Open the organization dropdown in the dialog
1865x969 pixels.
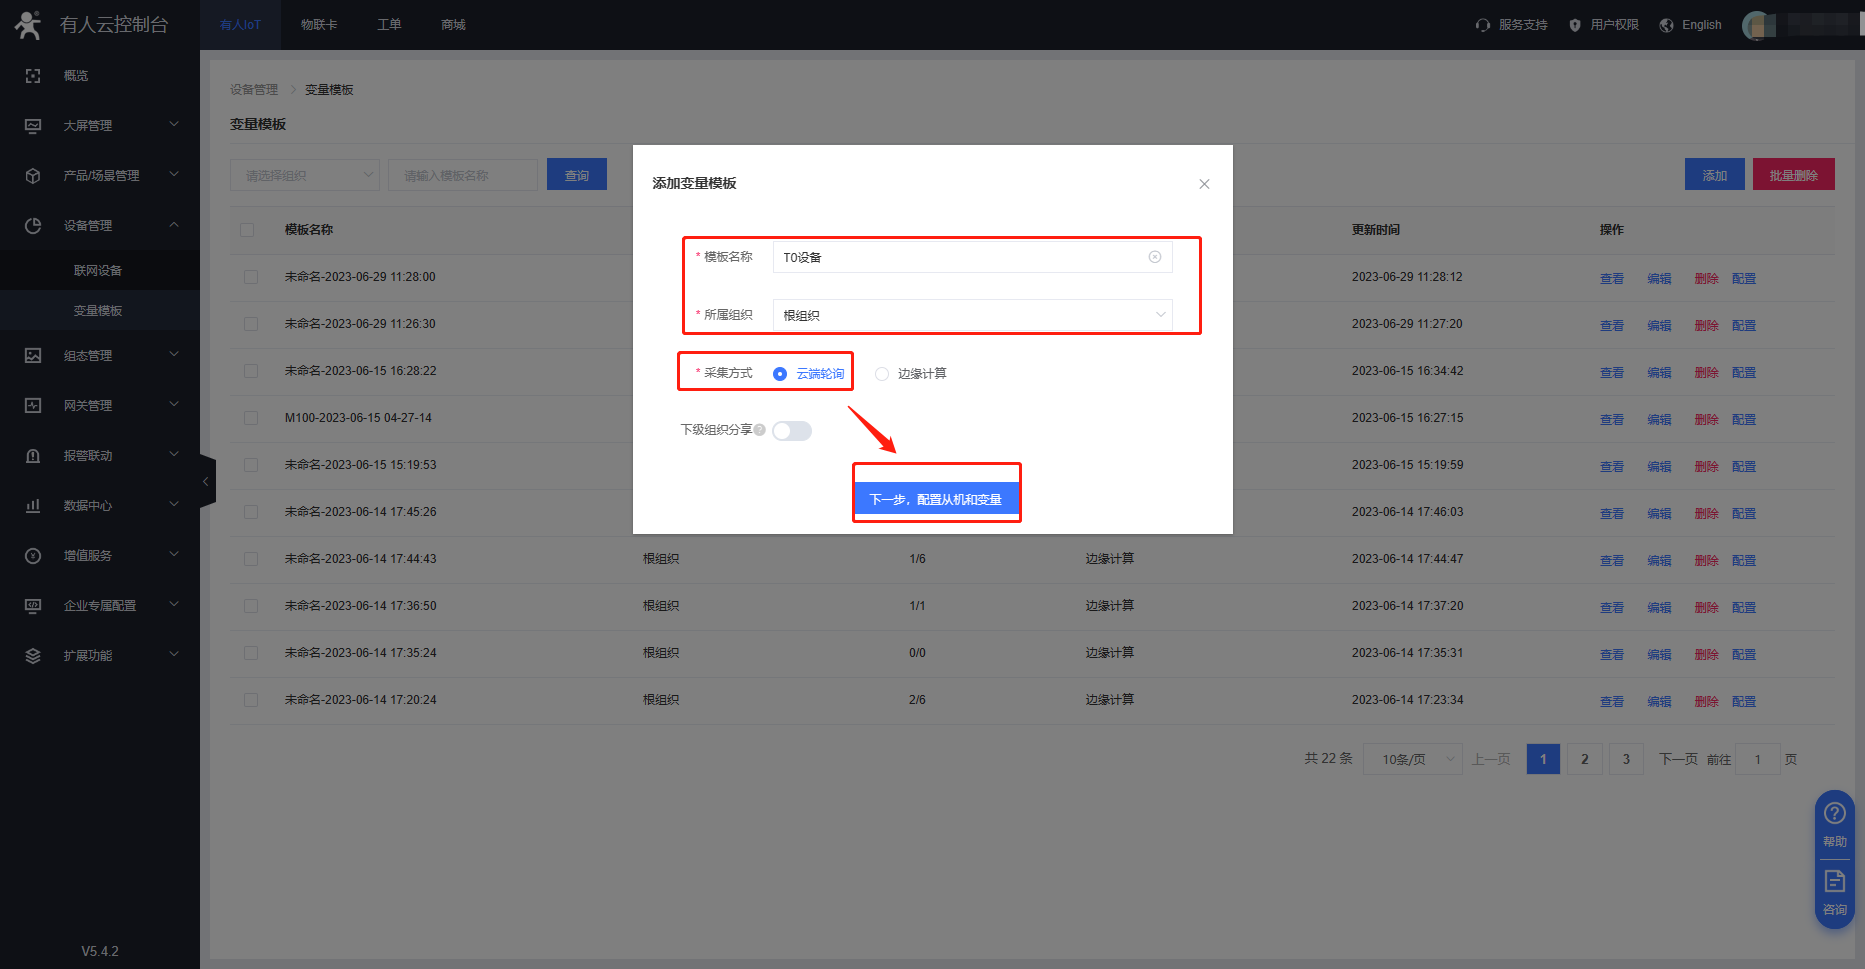(972, 315)
